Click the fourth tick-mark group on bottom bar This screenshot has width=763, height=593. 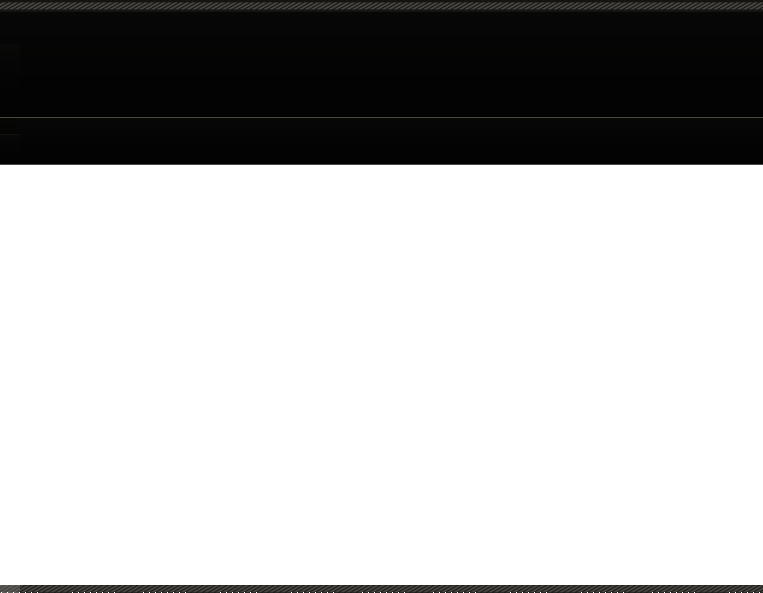(x=238, y=592)
